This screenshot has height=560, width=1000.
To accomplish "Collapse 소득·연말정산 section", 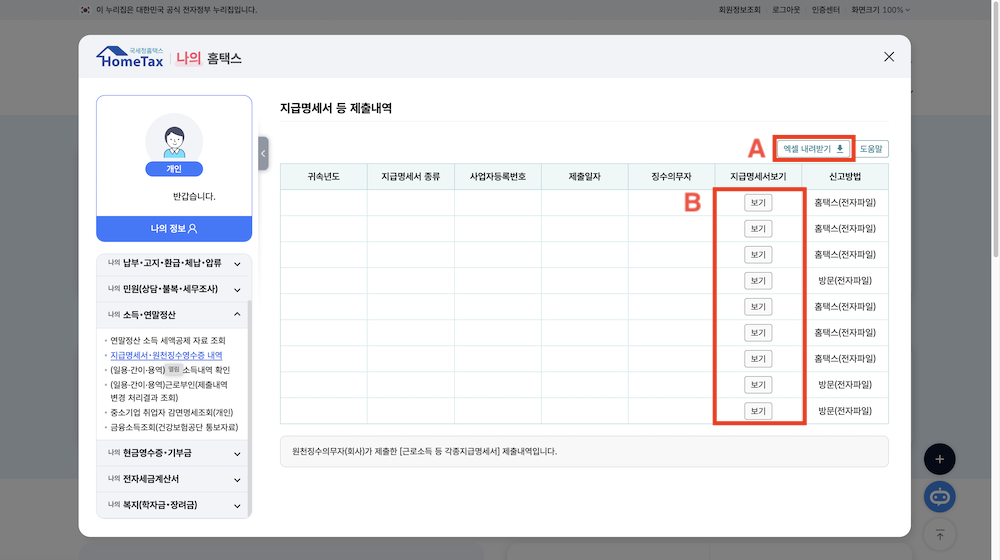I will tap(174, 314).
